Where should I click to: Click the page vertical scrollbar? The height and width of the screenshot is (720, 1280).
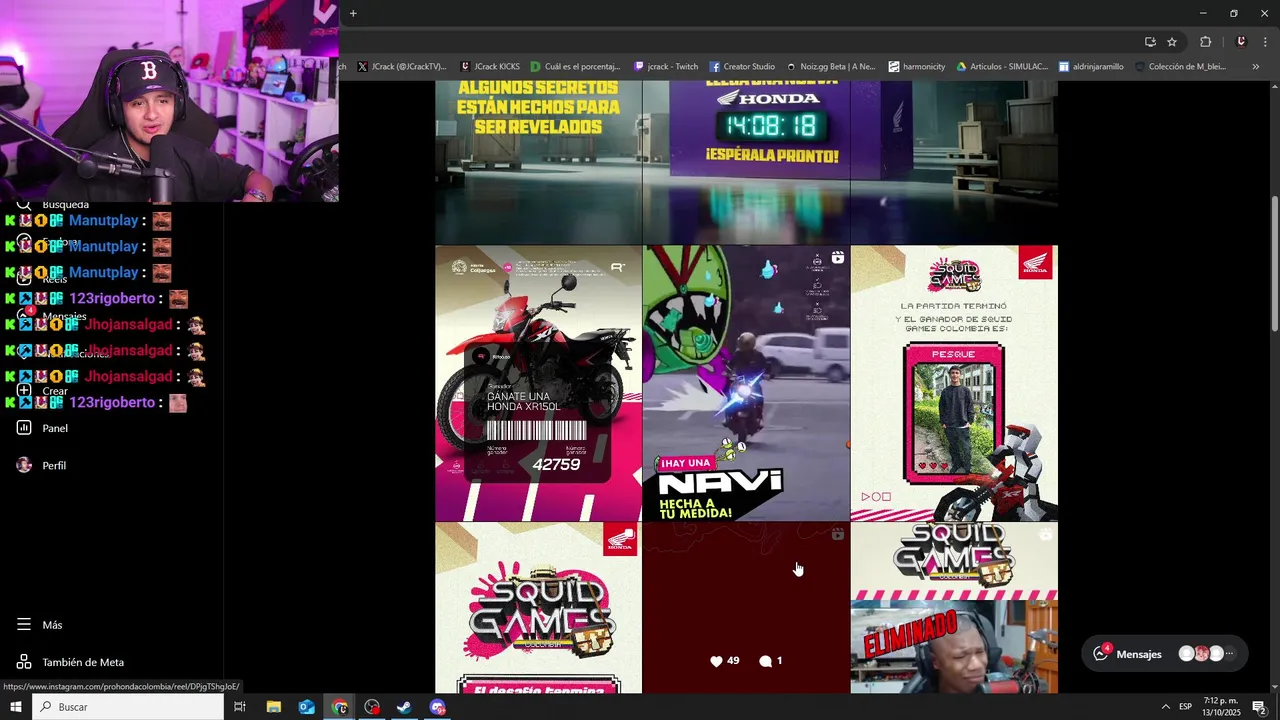(x=1274, y=265)
